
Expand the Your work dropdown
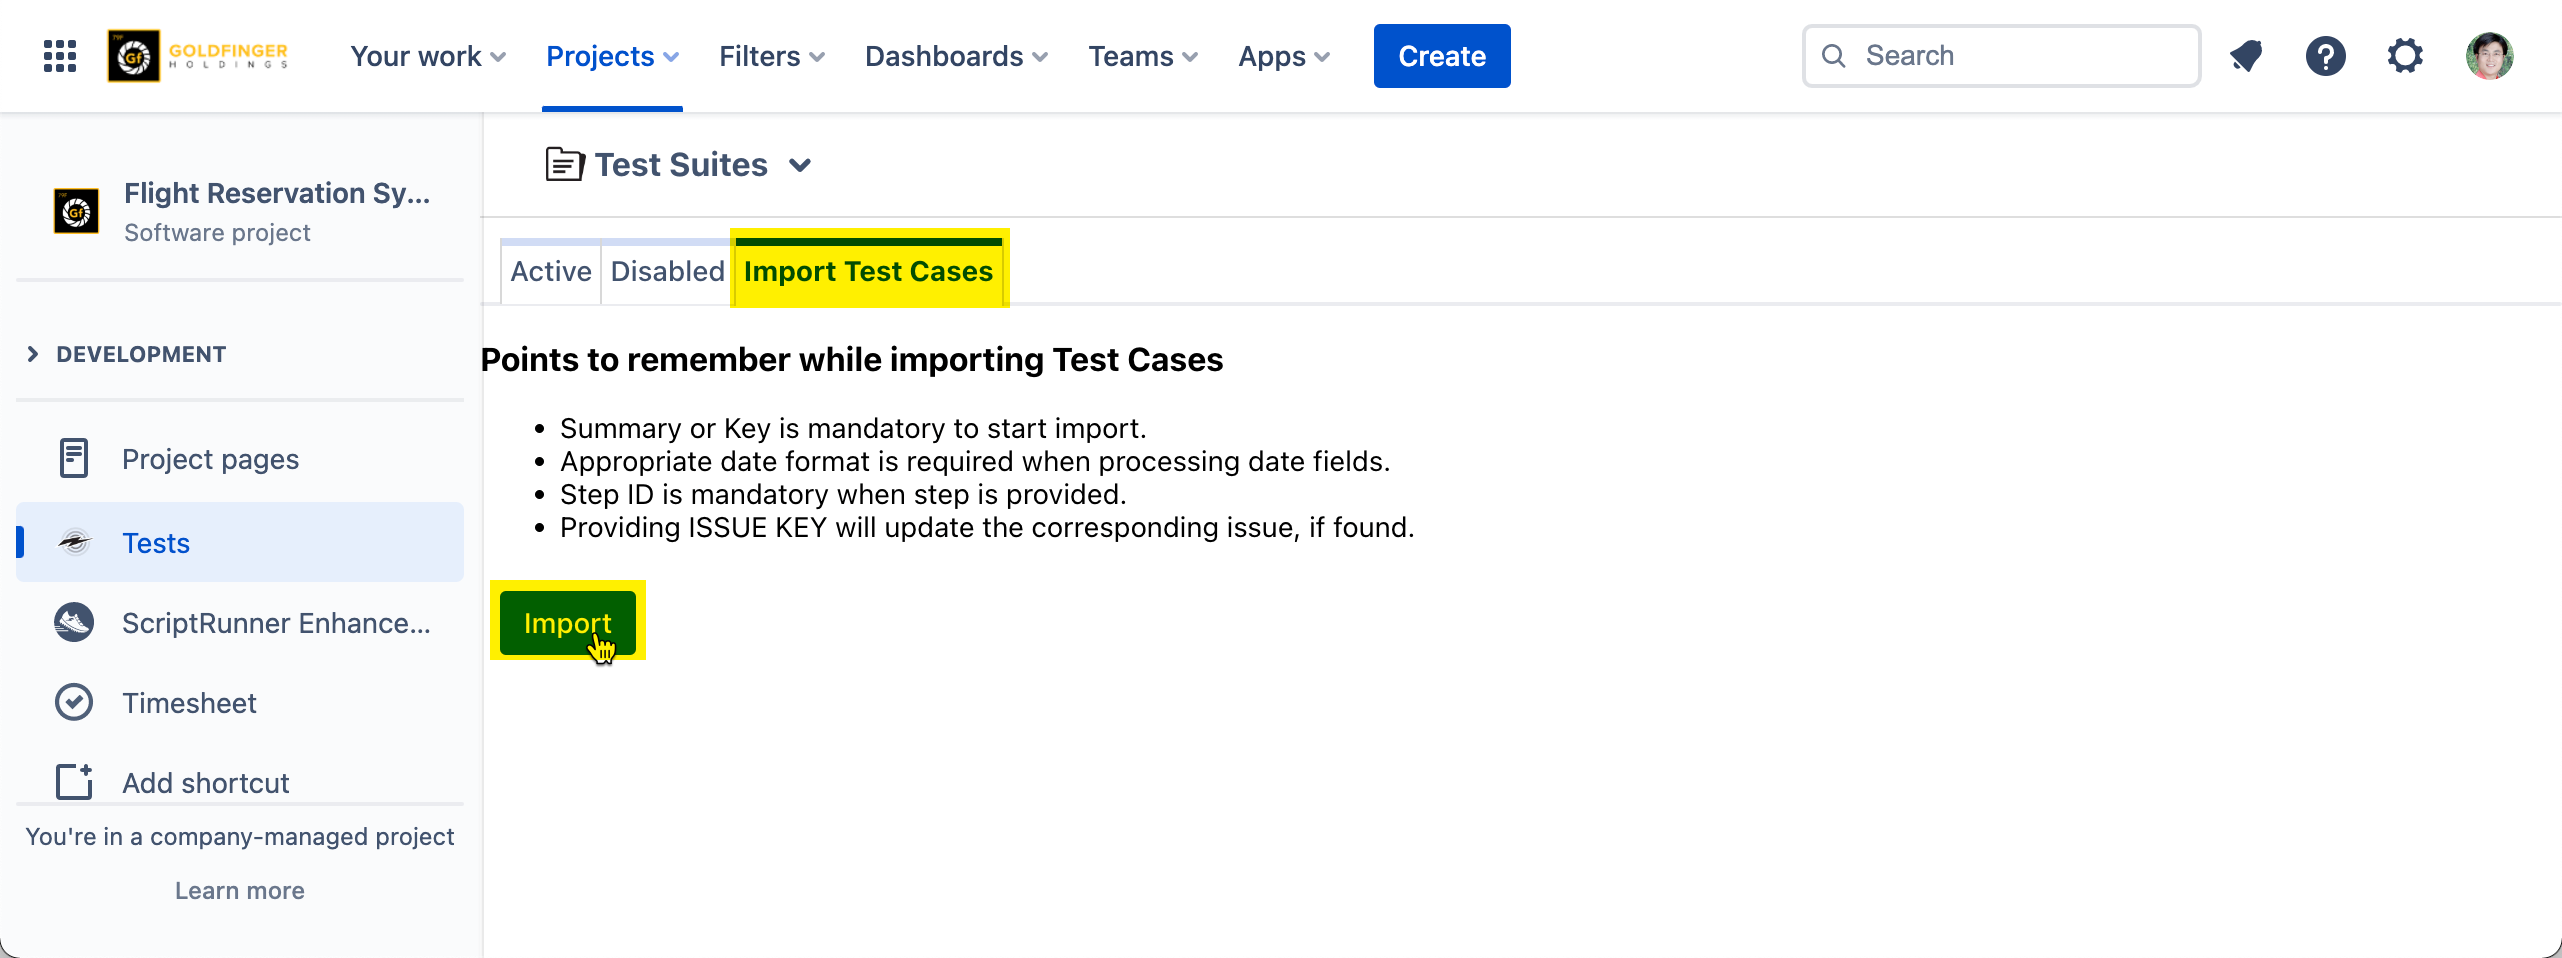[x=427, y=56]
